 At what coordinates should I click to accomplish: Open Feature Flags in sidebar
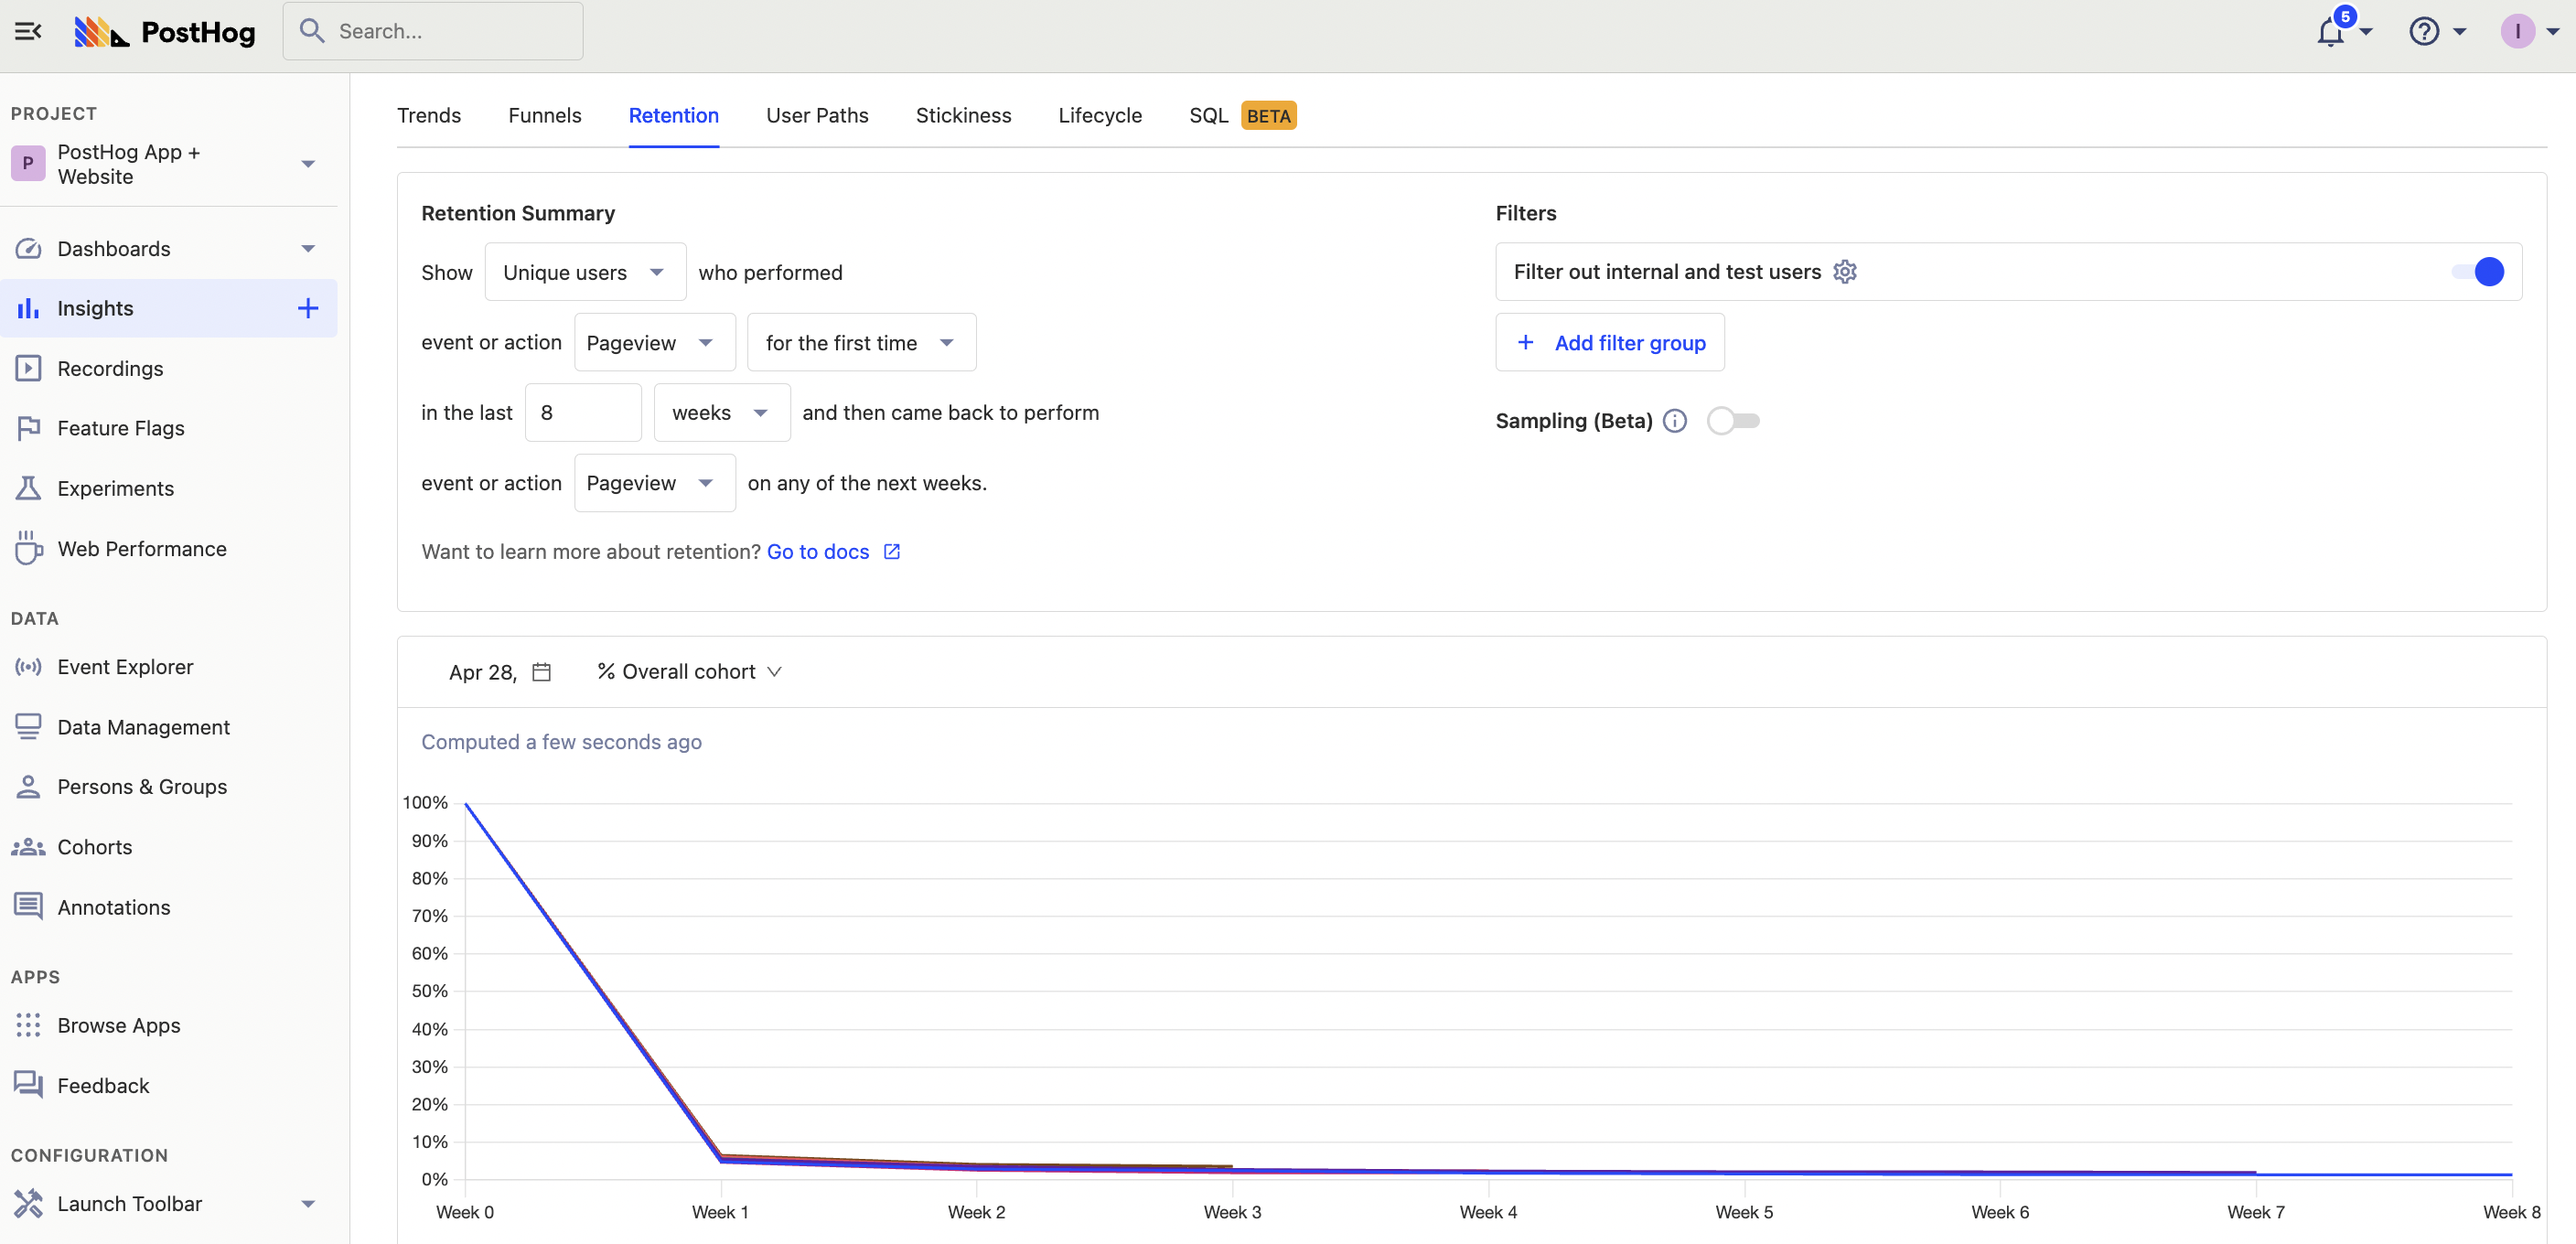[x=120, y=428]
